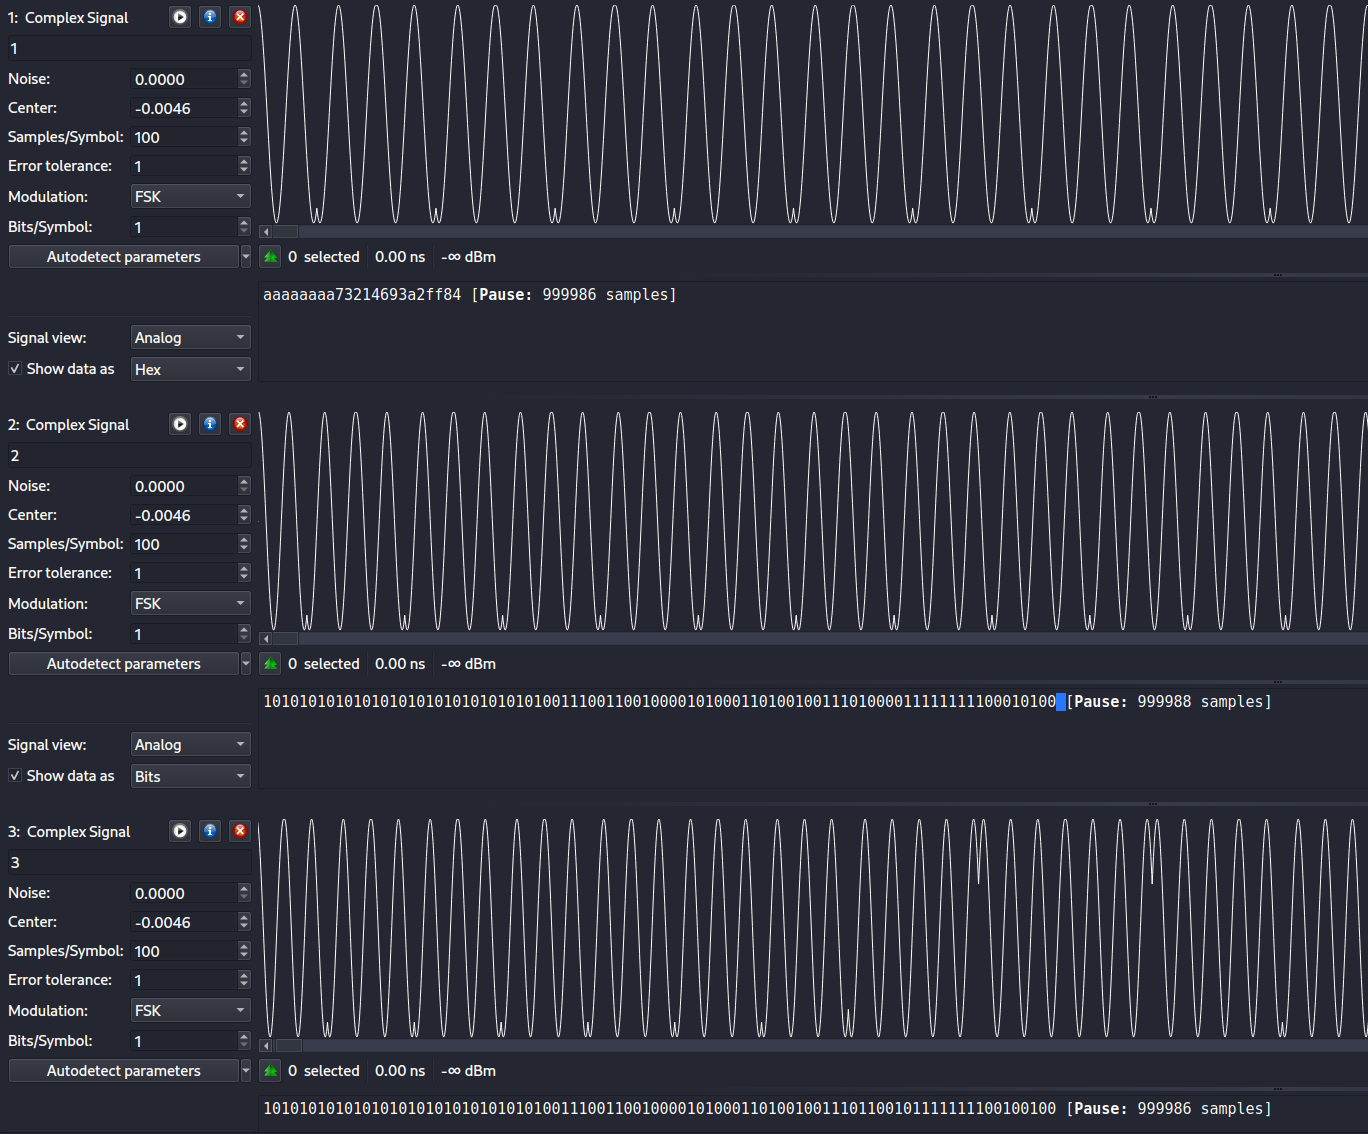Screen dimensions: 1368x1134
Task: Play signal 1 with the replay icon
Action: click(180, 17)
